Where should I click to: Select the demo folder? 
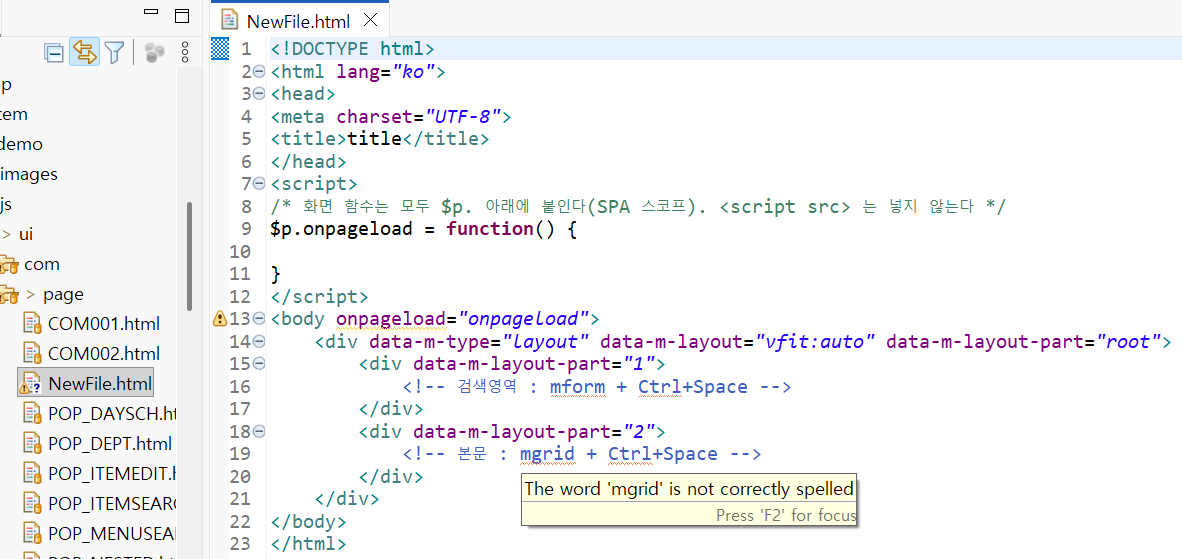tap(21, 144)
